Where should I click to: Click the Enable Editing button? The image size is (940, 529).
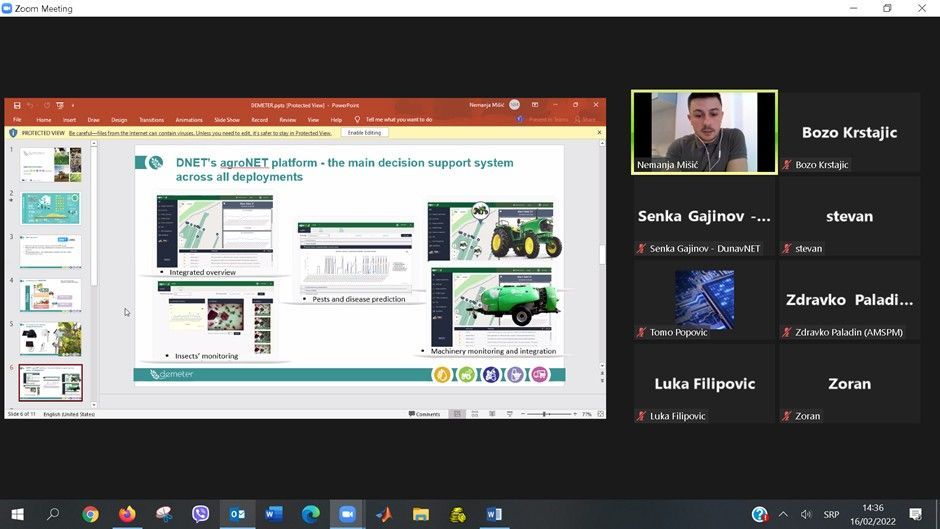[x=364, y=132]
